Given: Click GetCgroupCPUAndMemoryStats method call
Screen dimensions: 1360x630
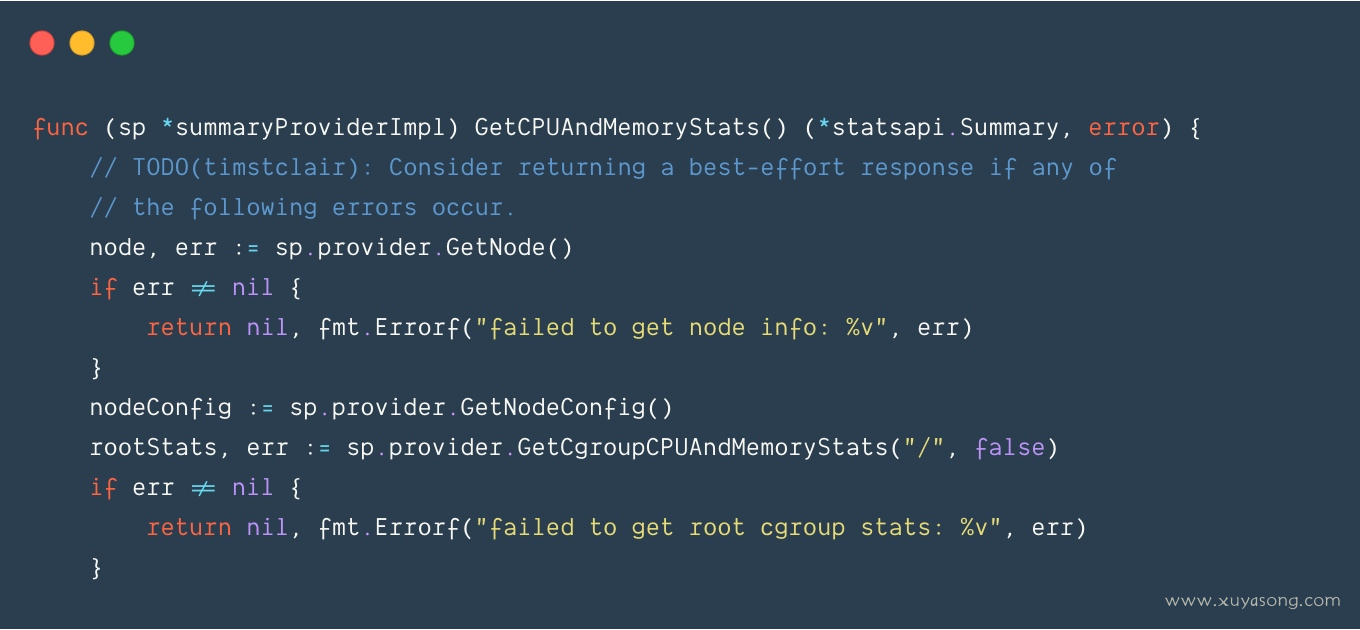Looking at the screenshot, I should 702,448.
